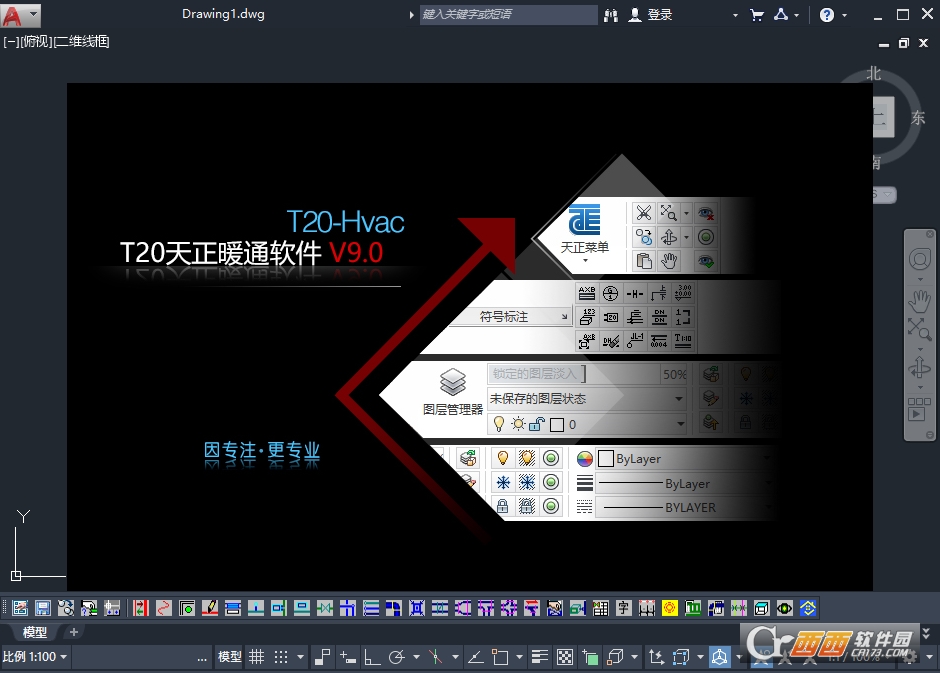Screen dimensions: 940x673
Task: Toggle dynamic input in status bar
Action: (348, 657)
